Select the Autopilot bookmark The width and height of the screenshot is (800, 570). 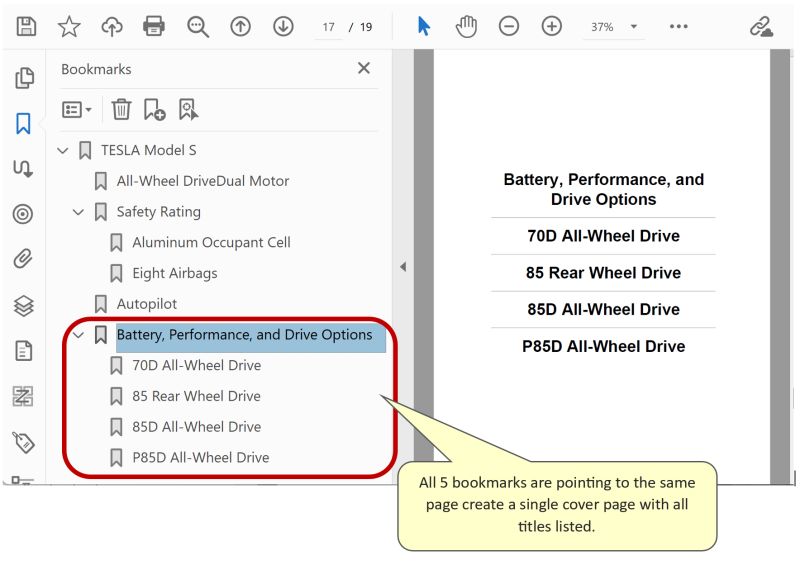coord(146,304)
